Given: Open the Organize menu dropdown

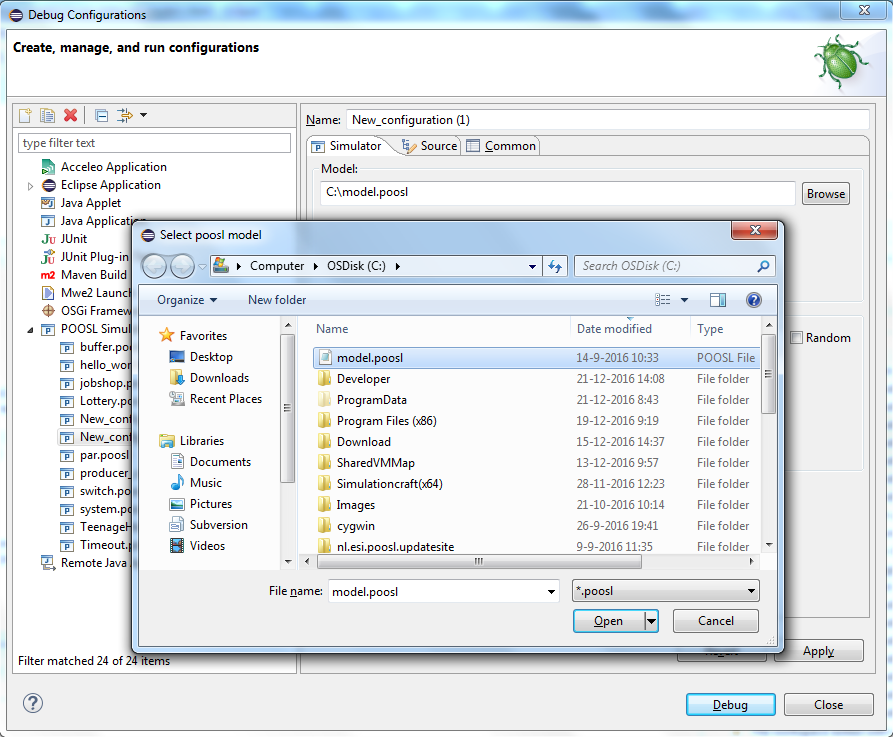Looking at the screenshot, I should coord(187,300).
